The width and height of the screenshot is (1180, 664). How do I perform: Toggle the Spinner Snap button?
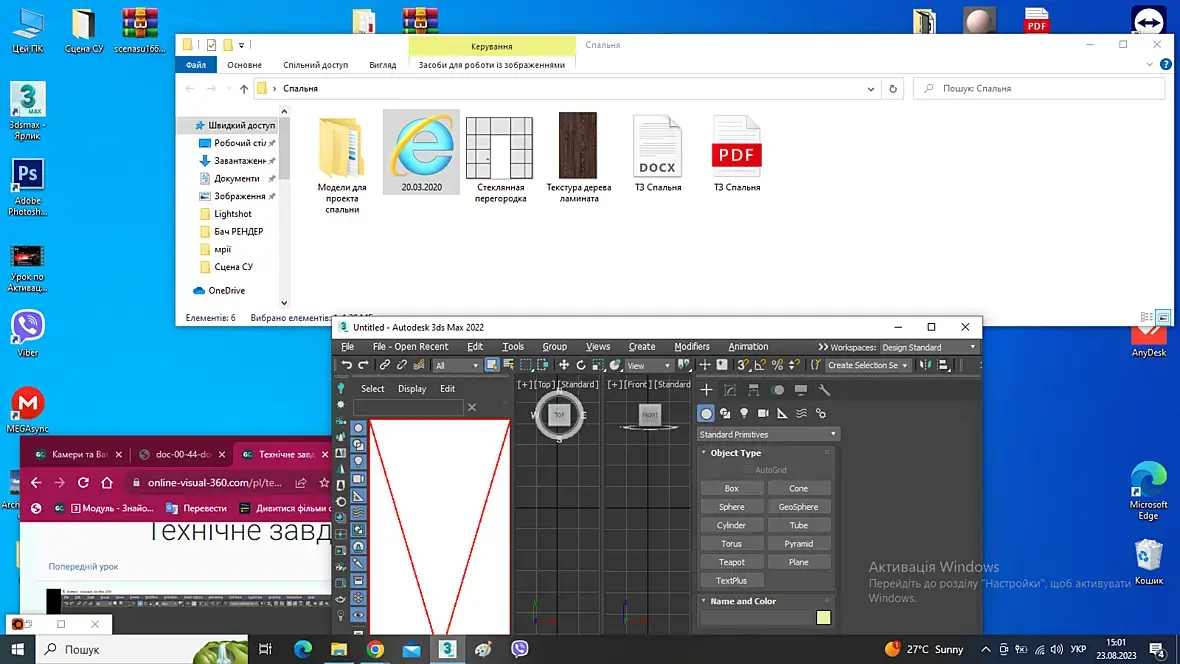point(795,365)
